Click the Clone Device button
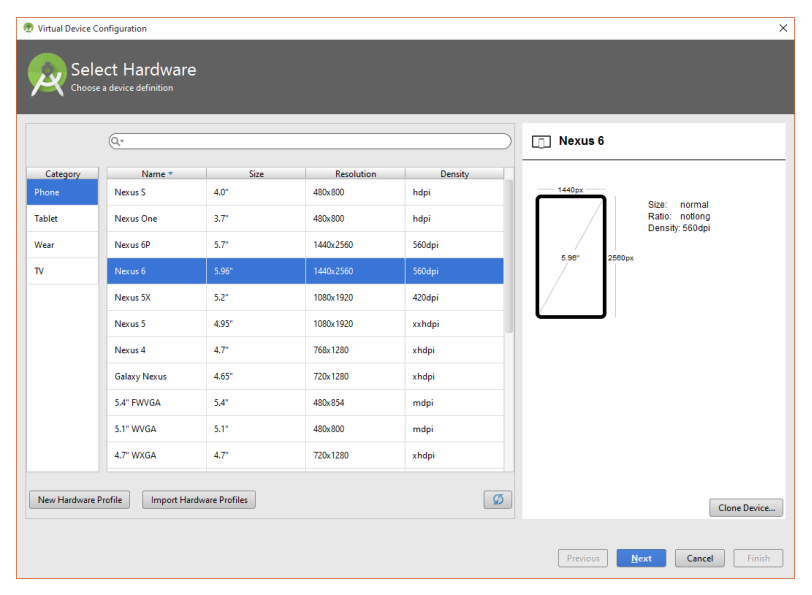Image resolution: width=812 pixels, height=595 pixels. tap(746, 508)
